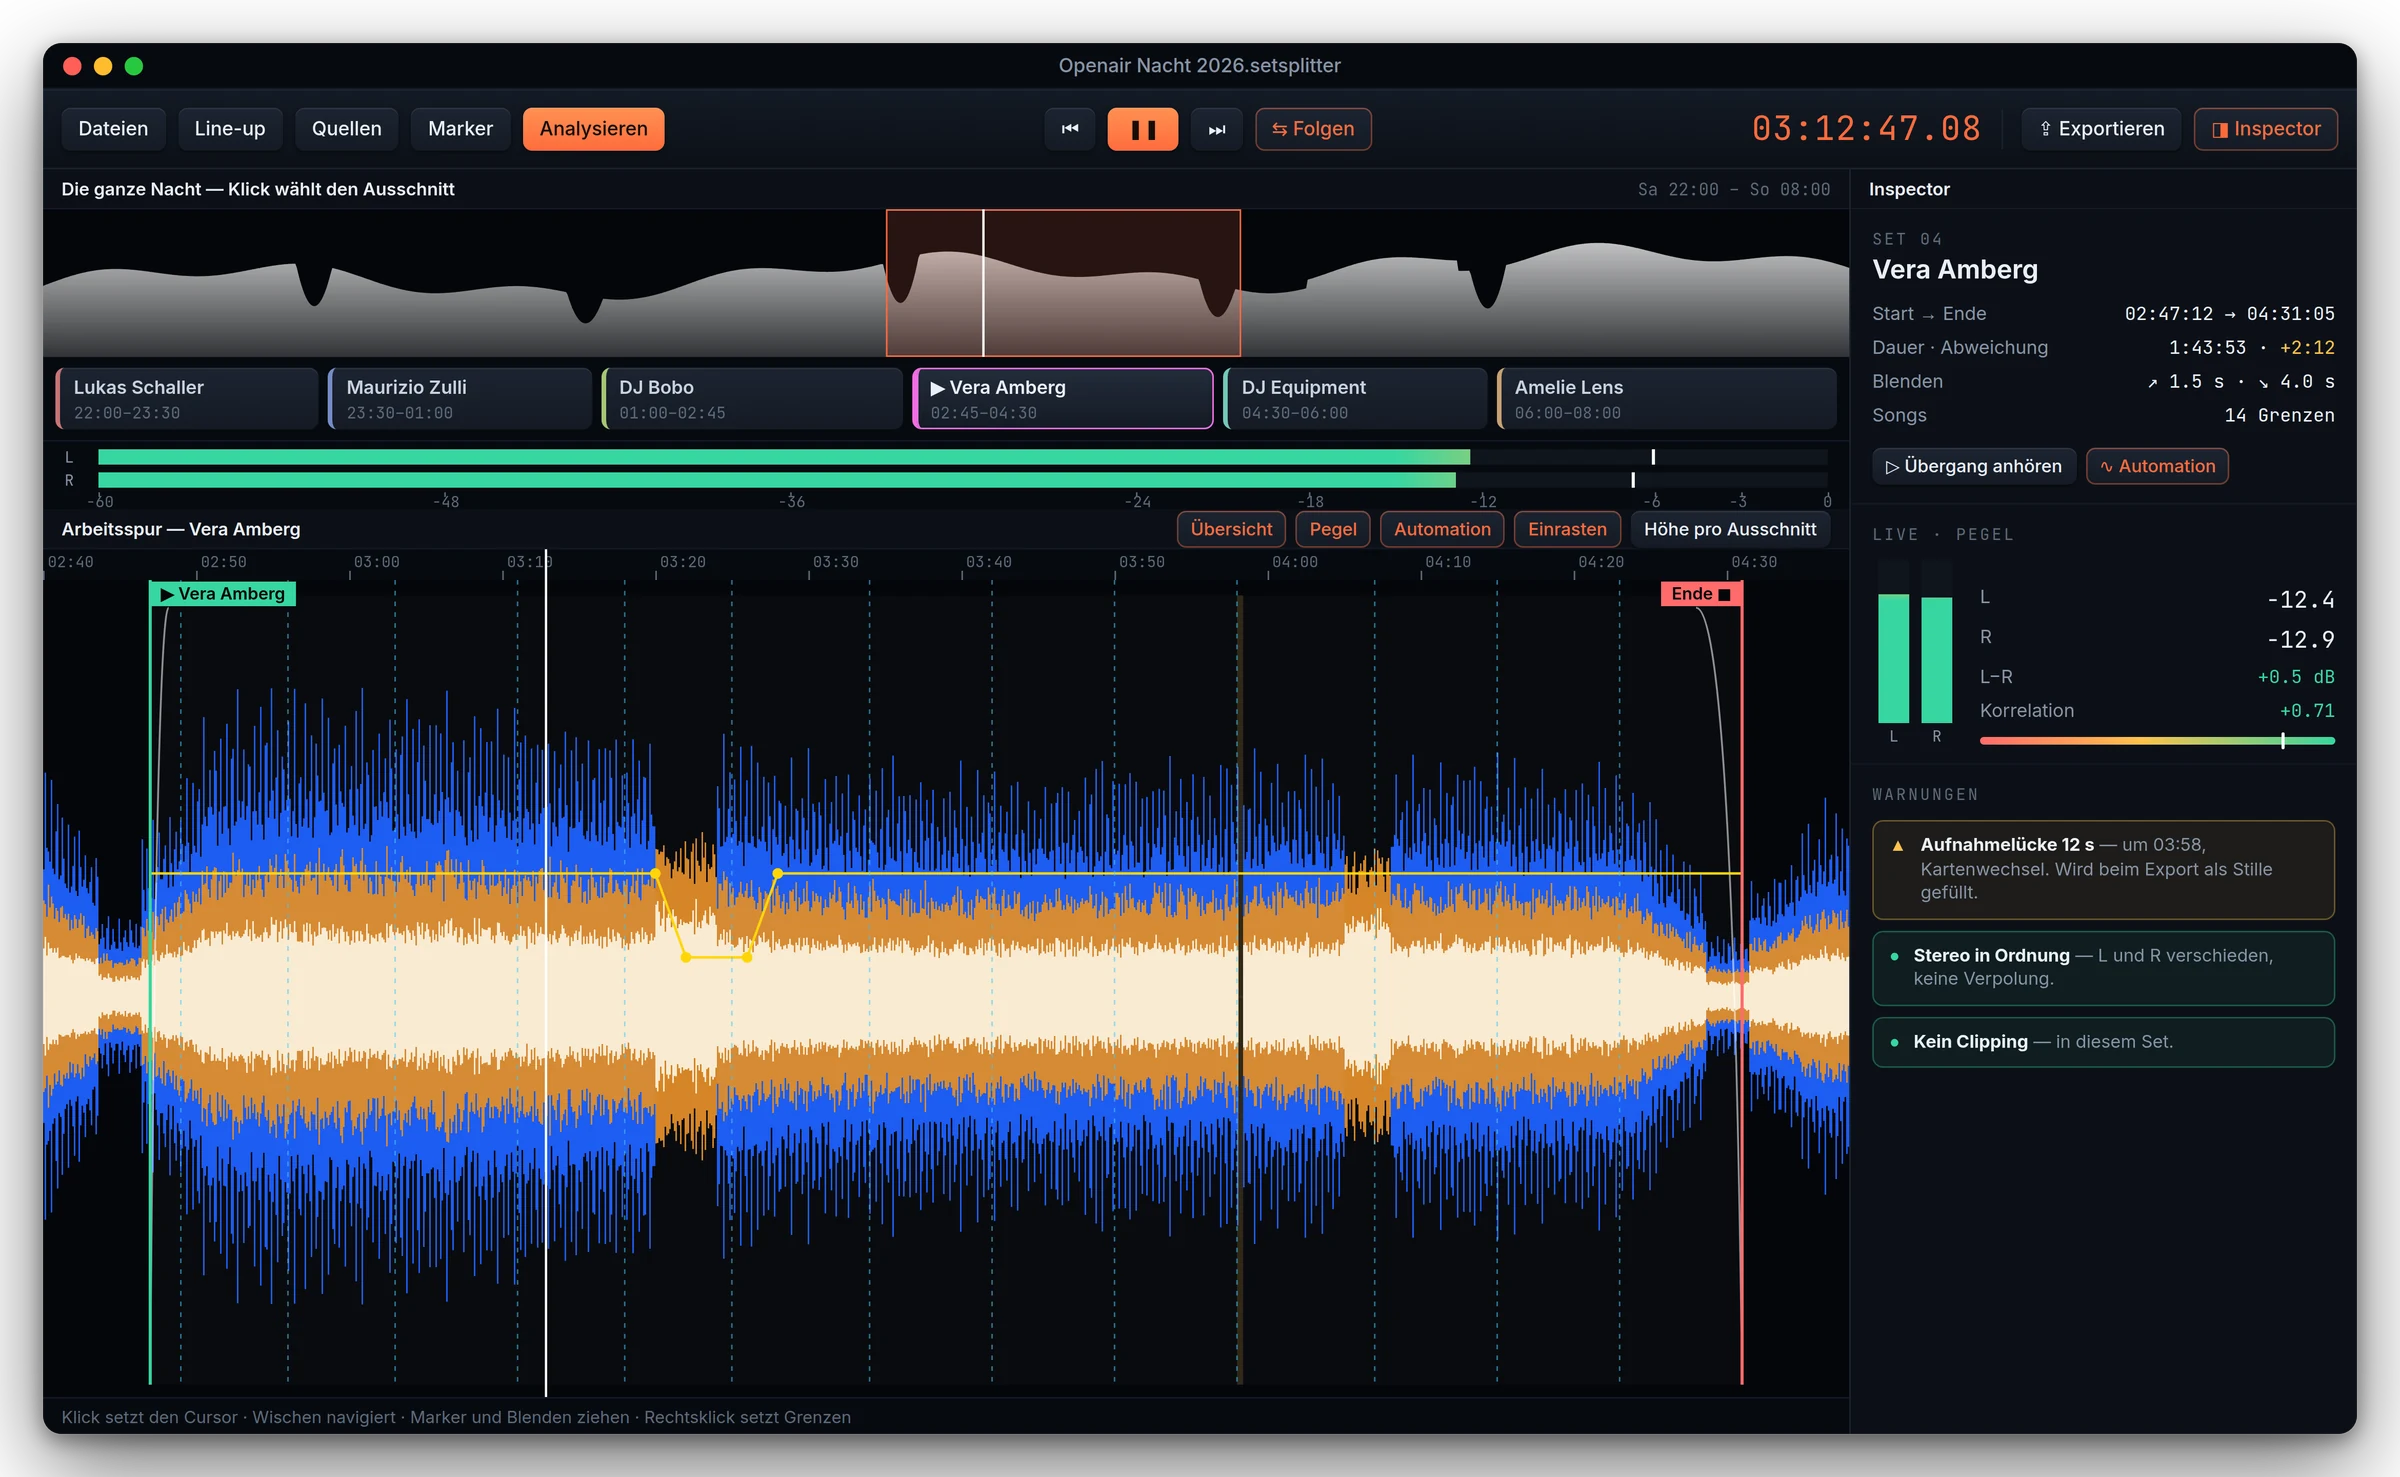
Task: Select the DJ Bobo set block
Action: (752, 399)
